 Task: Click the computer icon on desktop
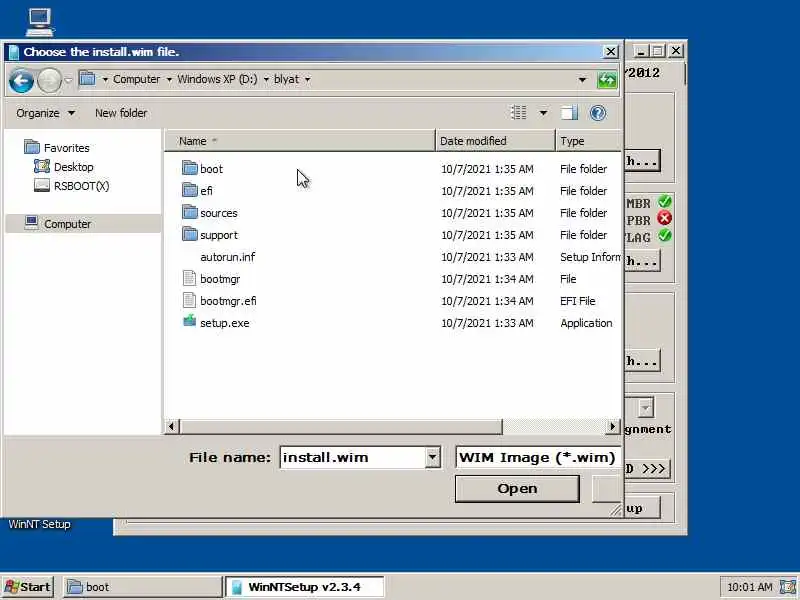tap(40, 22)
